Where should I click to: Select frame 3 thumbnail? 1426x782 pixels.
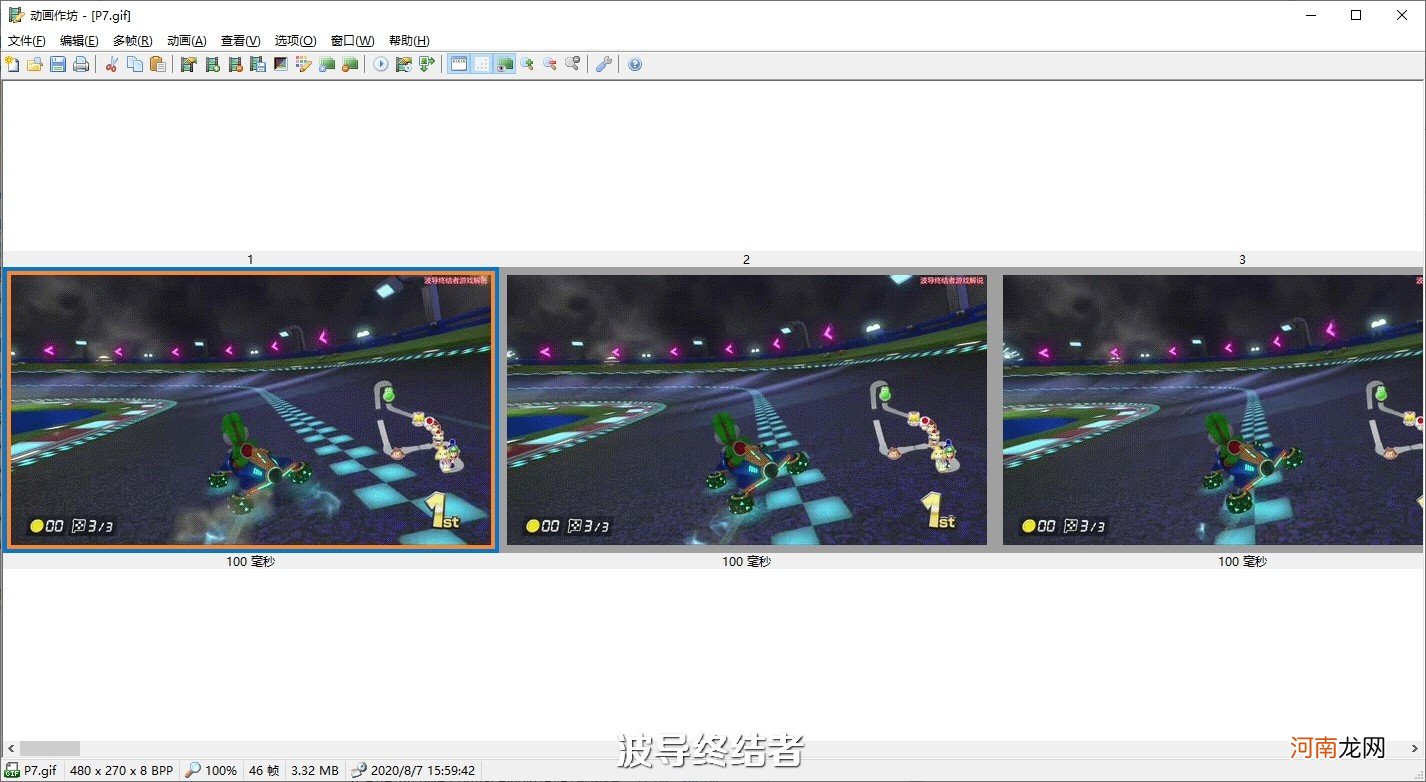pyautogui.click(x=1213, y=409)
